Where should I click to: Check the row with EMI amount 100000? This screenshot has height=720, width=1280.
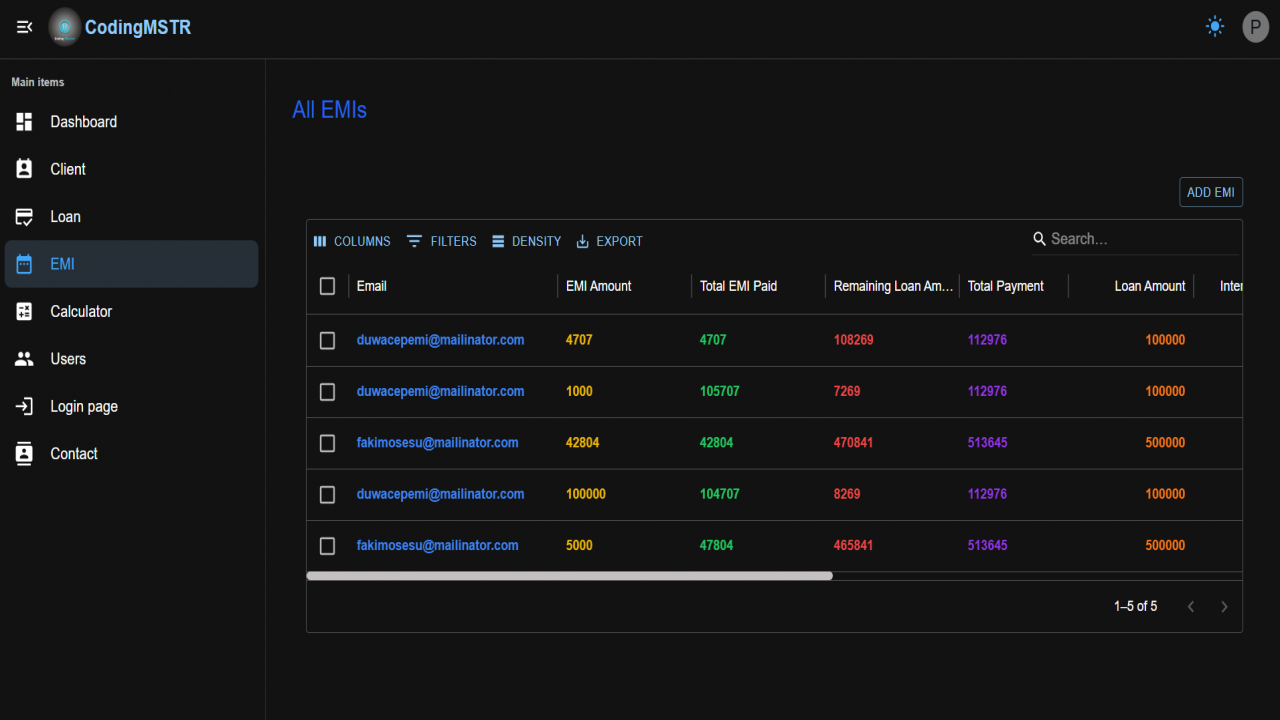click(x=327, y=494)
